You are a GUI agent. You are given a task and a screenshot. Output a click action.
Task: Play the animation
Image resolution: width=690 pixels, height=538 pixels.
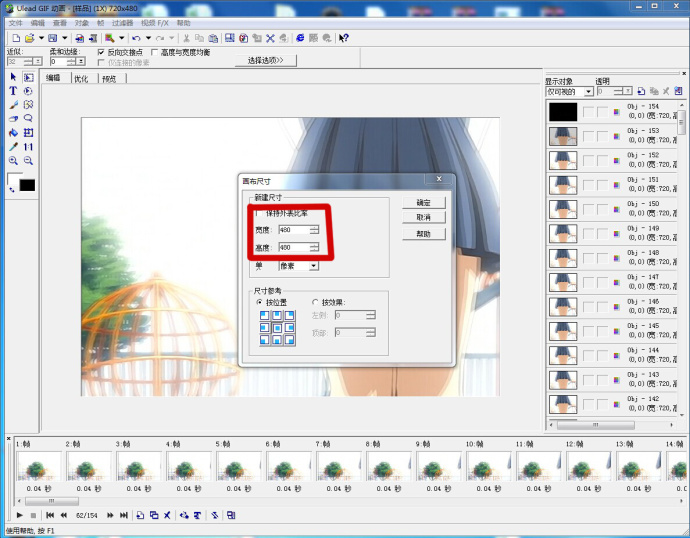click(x=19, y=515)
